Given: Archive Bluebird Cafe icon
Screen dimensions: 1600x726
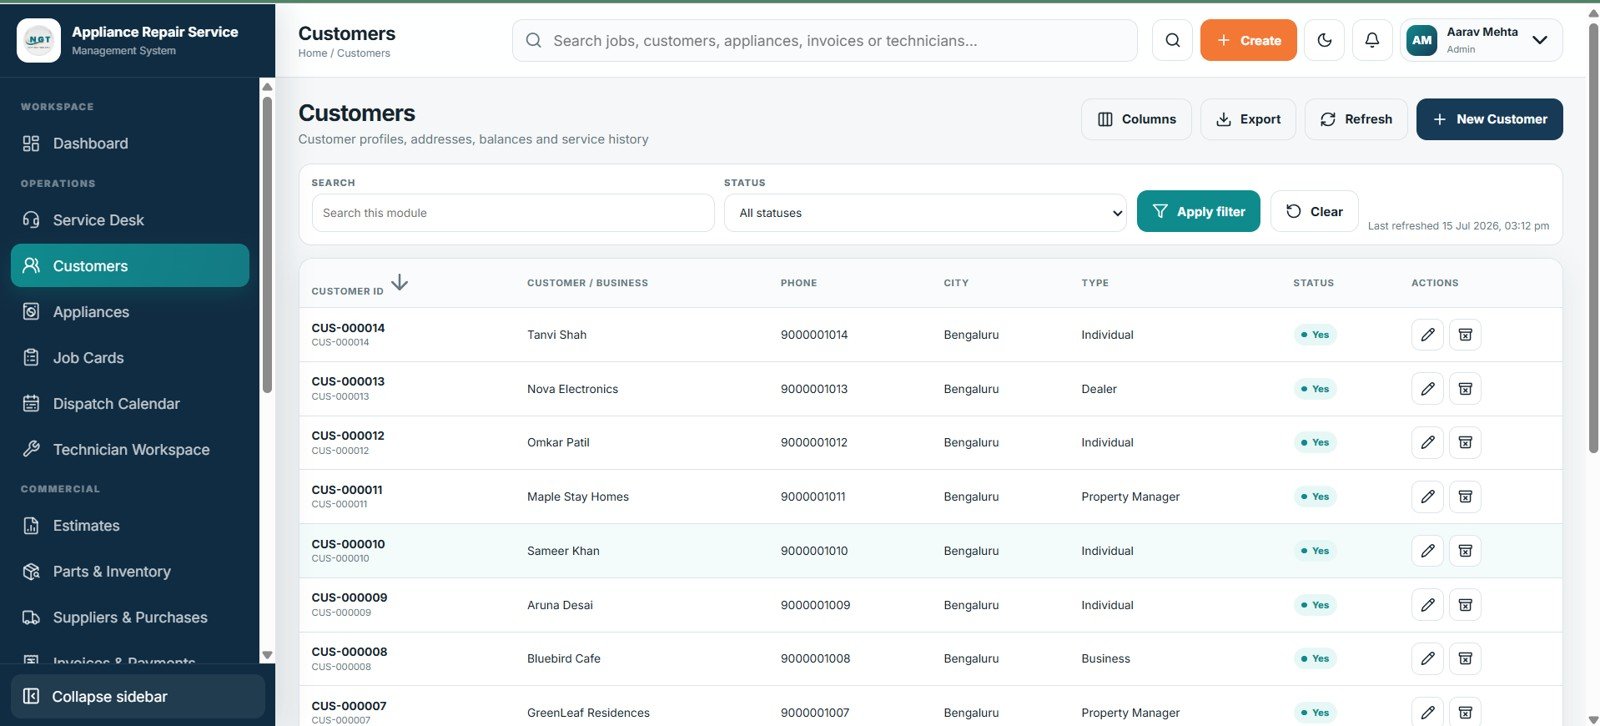Looking at the screenshot, I should pos(1465,659).
